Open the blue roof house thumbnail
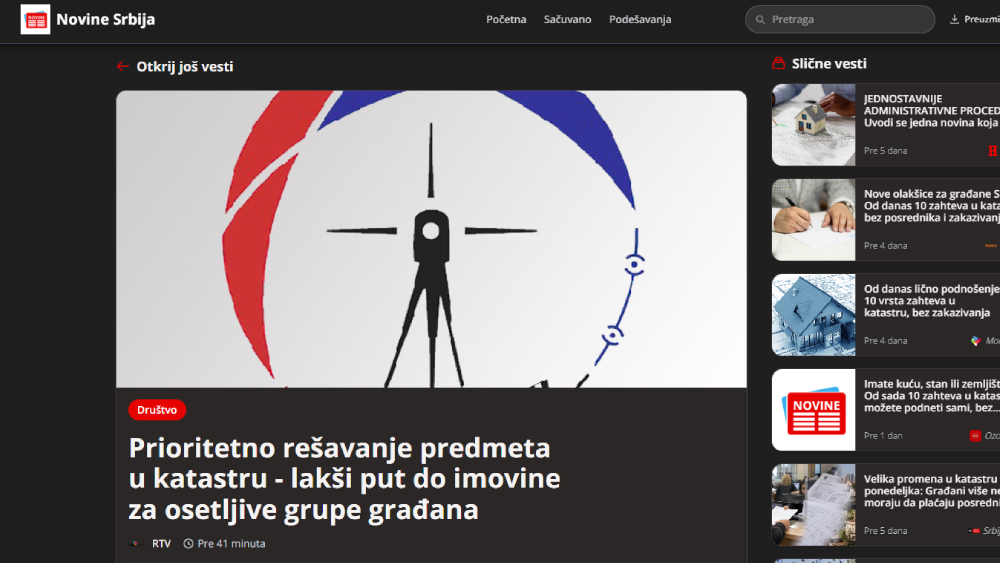Screen dimensions: 1000x563 pos(813,315)
